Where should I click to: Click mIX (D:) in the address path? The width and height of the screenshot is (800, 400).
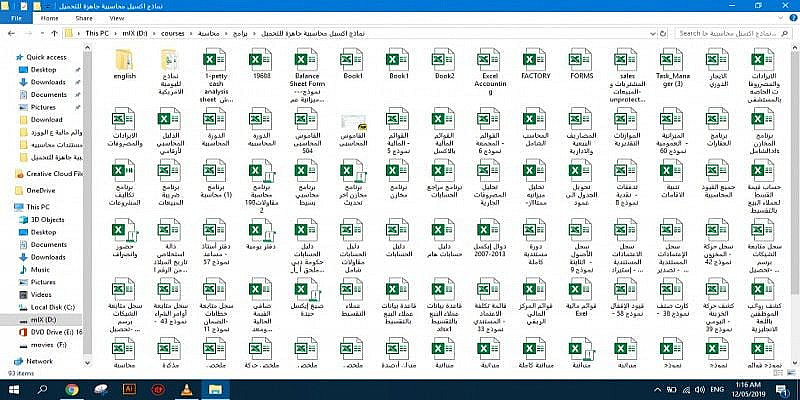point(135,33)
